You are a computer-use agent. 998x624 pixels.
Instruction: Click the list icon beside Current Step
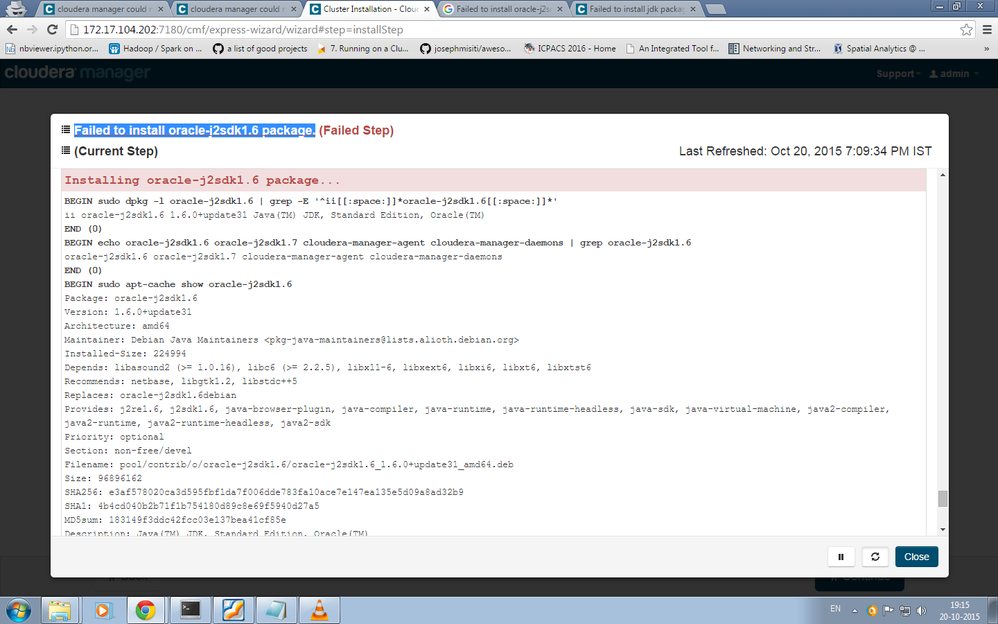click(x=66, y=151)
